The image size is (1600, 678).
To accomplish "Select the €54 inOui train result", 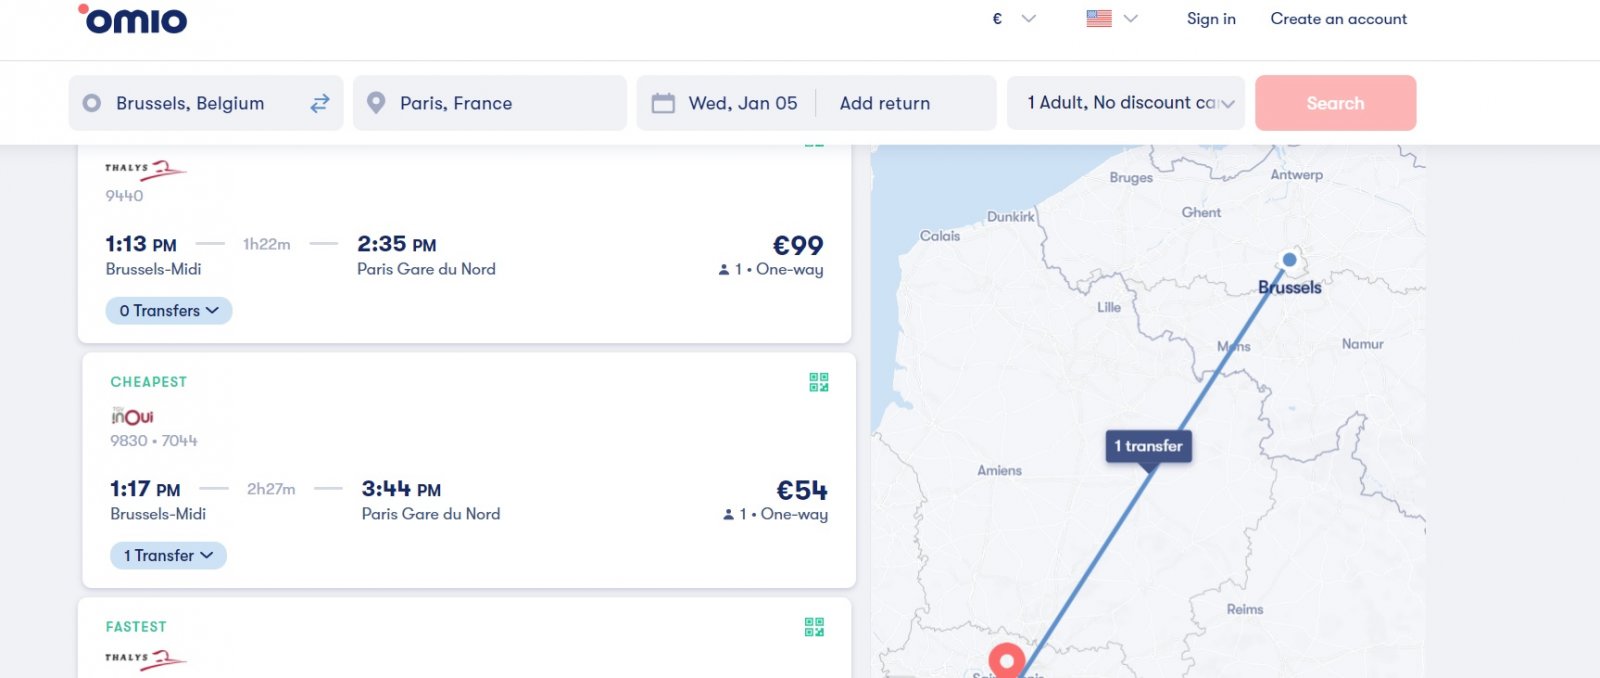I will click(469, 470).
